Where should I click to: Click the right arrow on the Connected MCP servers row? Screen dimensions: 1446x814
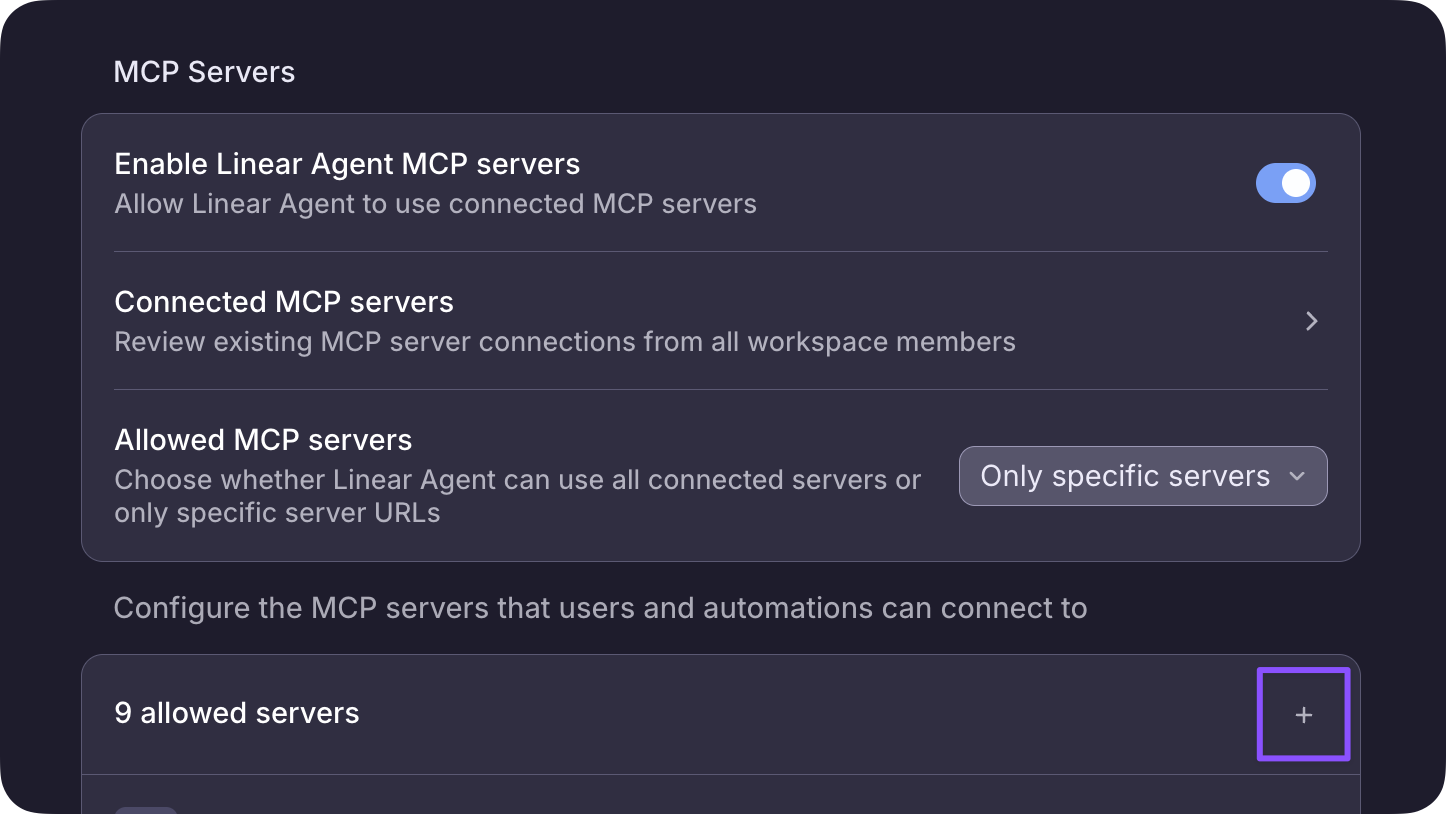[1311, 320]
